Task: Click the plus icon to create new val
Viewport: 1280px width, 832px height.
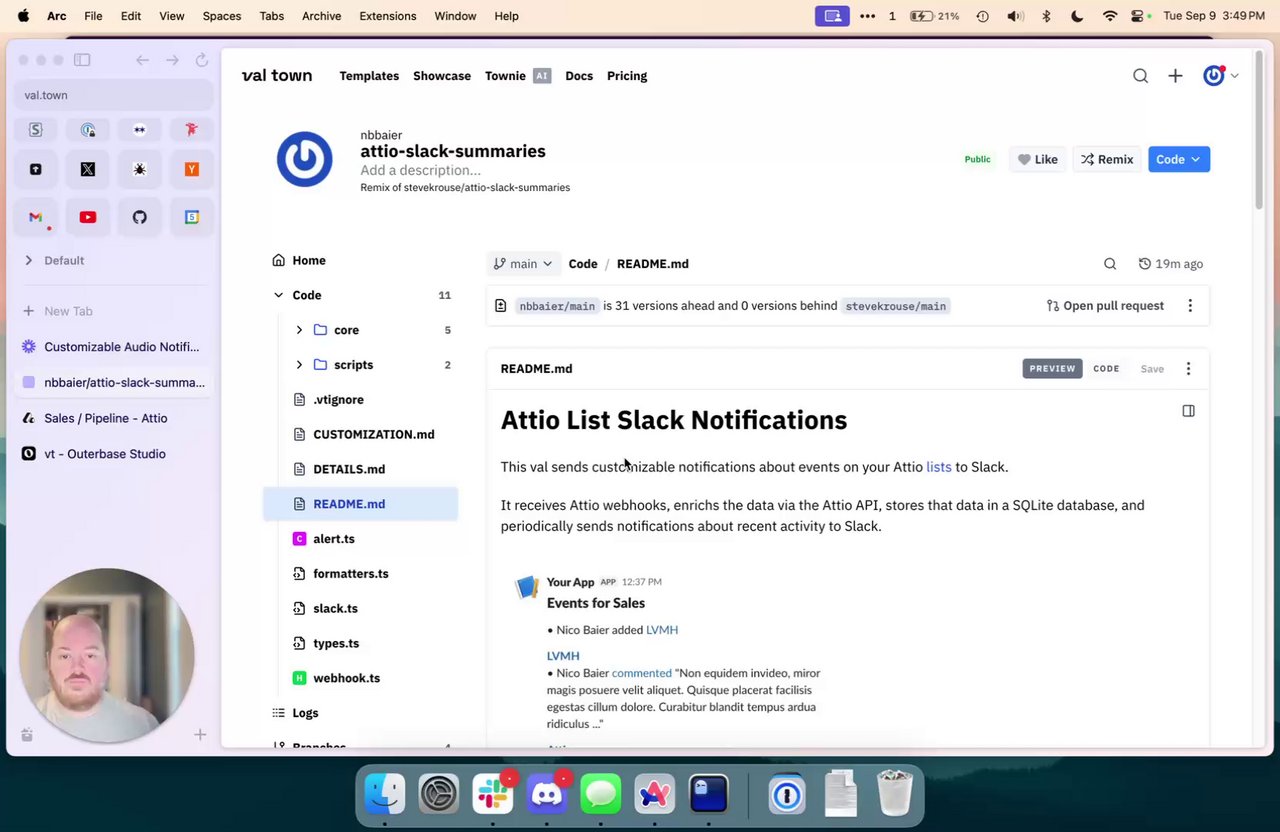Action: pos(1175,76)
